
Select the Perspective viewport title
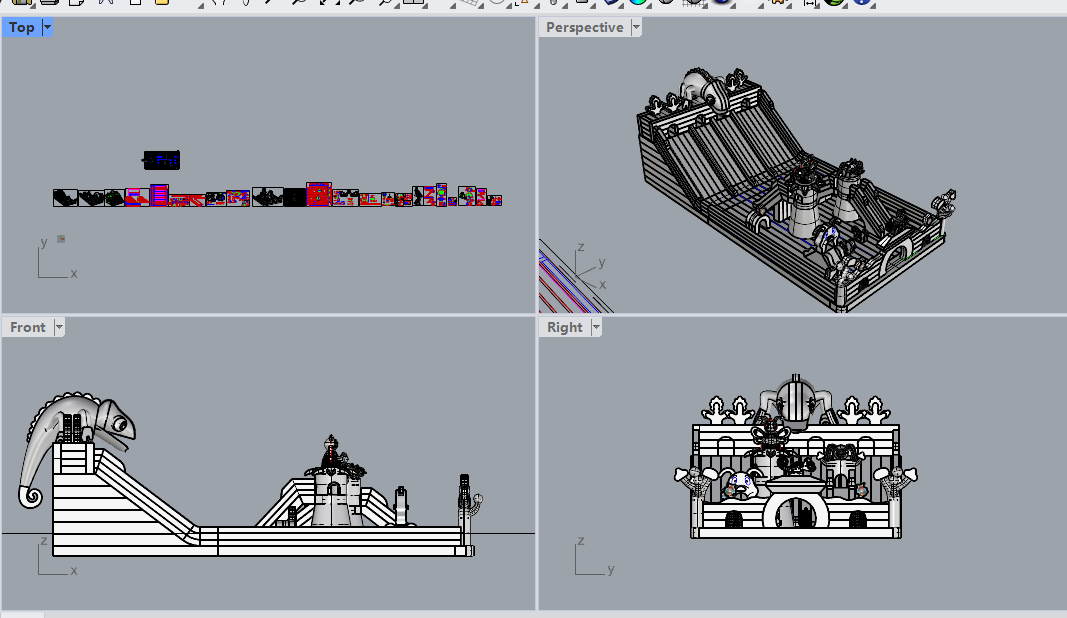point(584,28)
